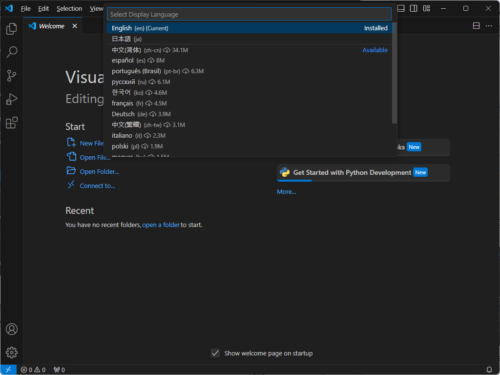Select italiano (it) language
Viewport: 500px width, 375px height.
click(x=249, y=135)
